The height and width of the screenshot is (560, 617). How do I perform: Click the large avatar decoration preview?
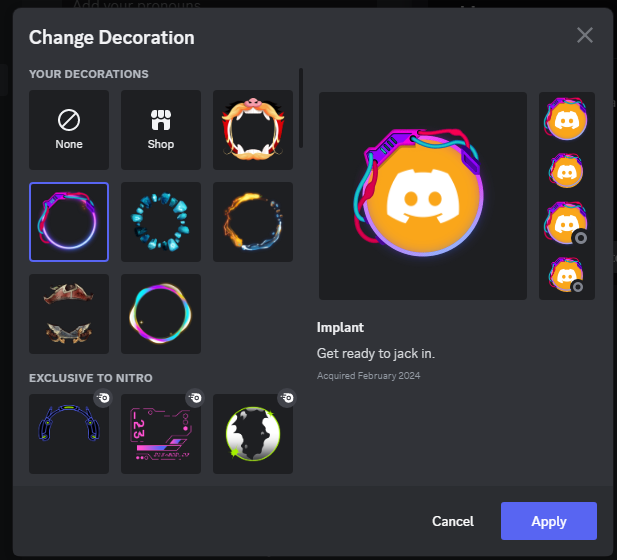(423, 196)
